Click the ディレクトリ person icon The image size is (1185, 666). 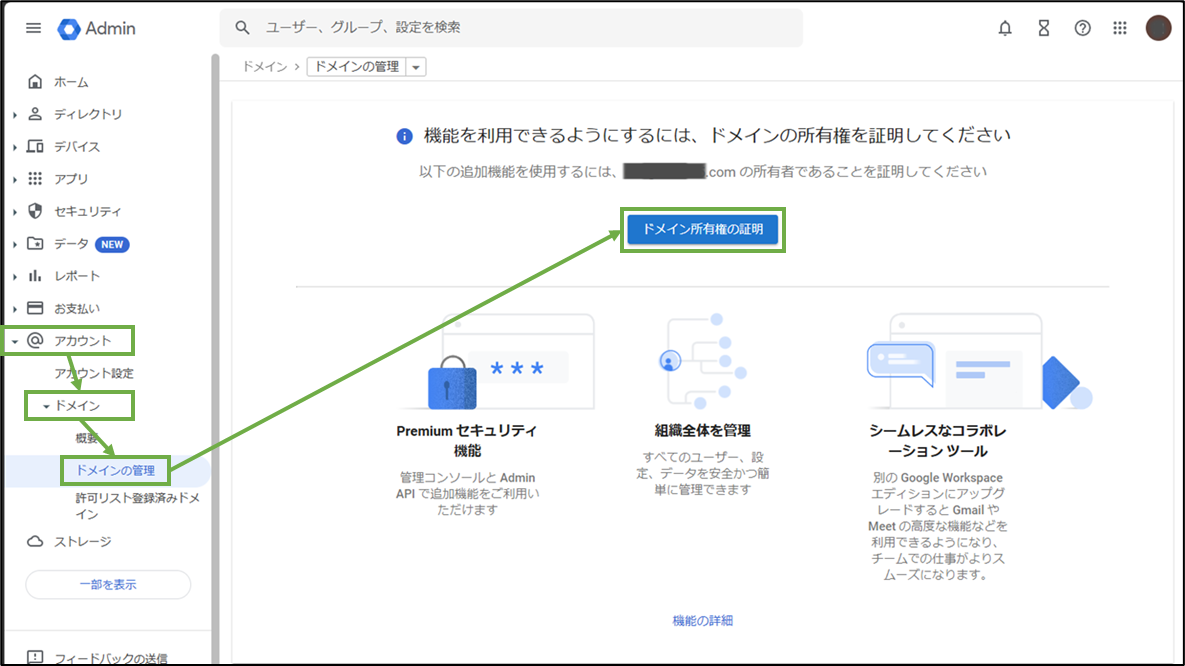tap(35, 114)
